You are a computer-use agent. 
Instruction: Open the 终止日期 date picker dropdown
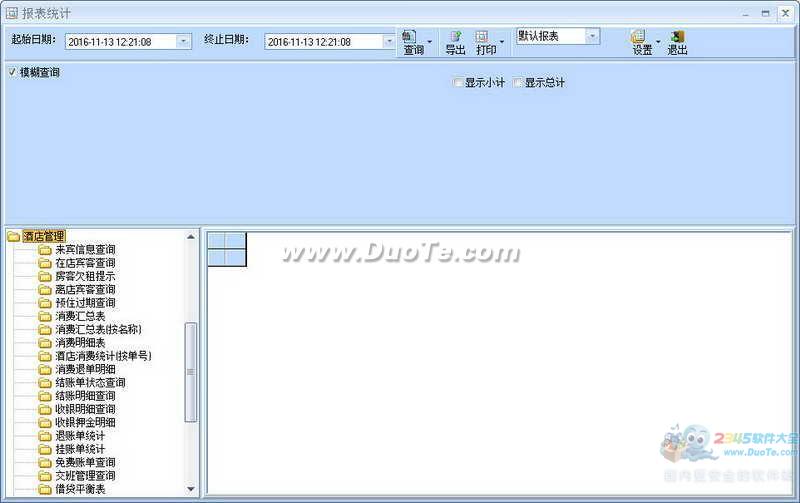(389, 42)
